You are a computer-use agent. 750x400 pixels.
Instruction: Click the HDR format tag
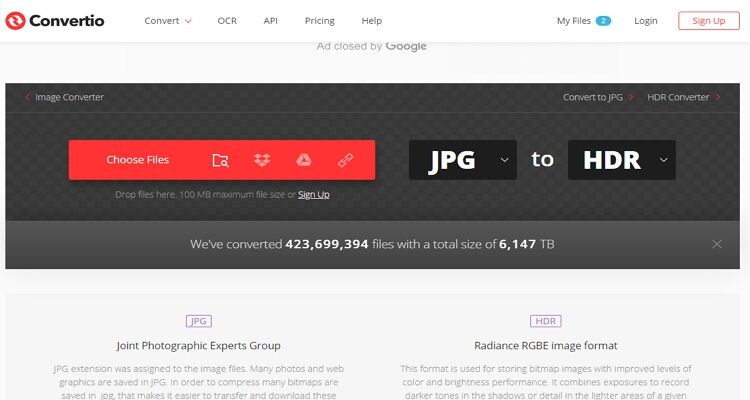(x=546, y=321)
